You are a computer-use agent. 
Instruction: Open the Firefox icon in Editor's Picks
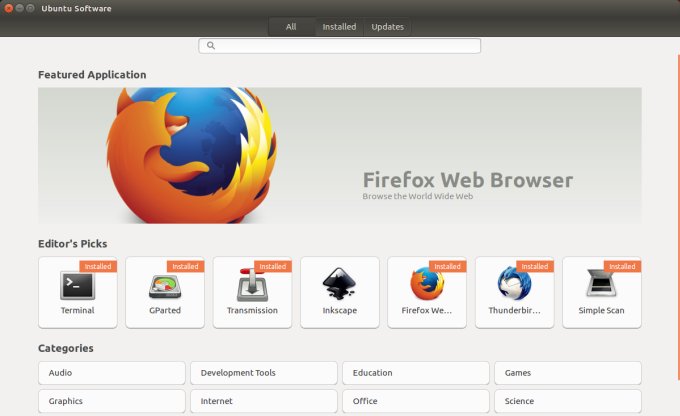click(x=427, y=284)
